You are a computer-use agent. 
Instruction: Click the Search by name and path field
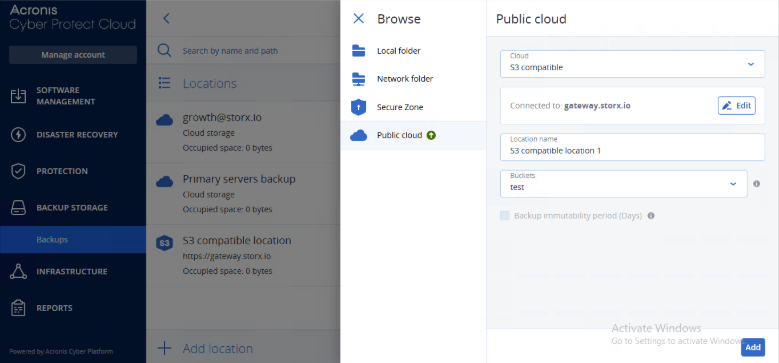pos(230,51)
